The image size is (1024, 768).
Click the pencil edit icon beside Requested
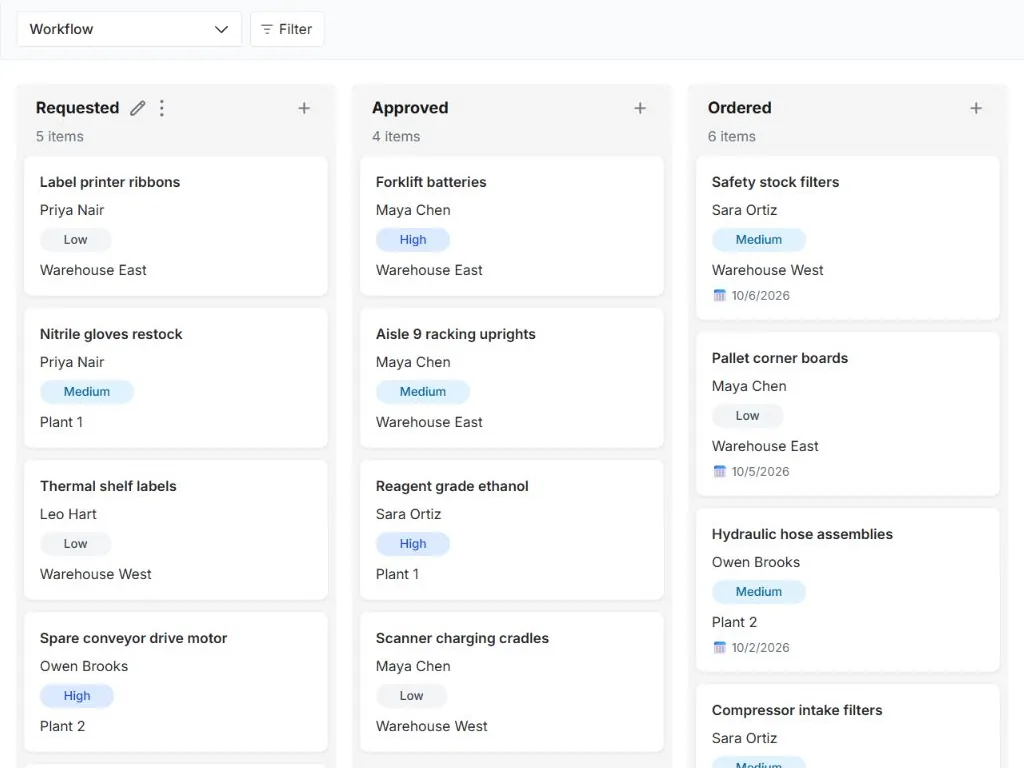[137, 108]
